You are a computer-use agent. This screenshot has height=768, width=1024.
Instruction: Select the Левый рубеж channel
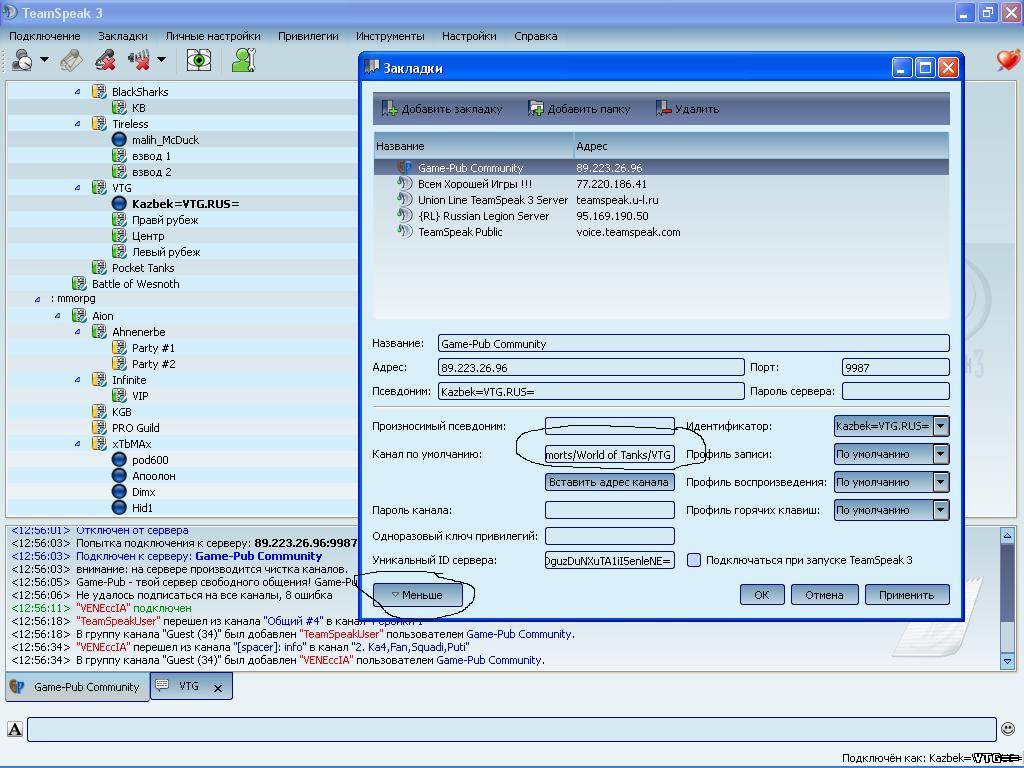click(166, 252)
